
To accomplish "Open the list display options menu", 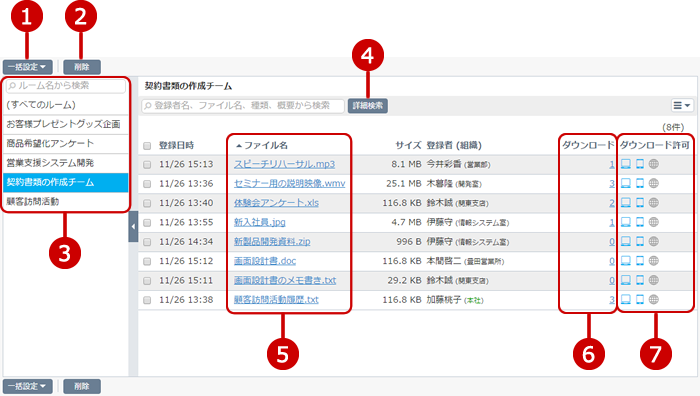I will 682,105.
